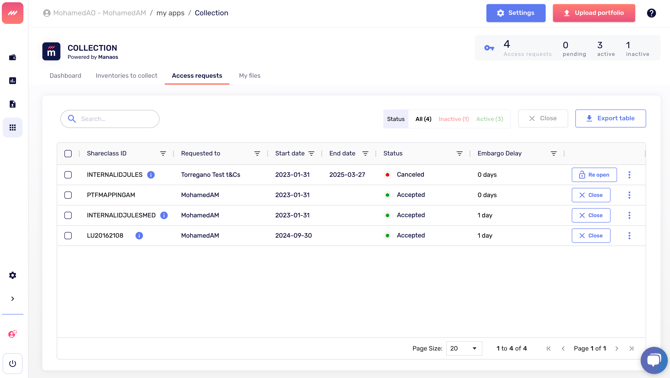Check the INTERNALIDJULES row checkbox

(68, 175)
